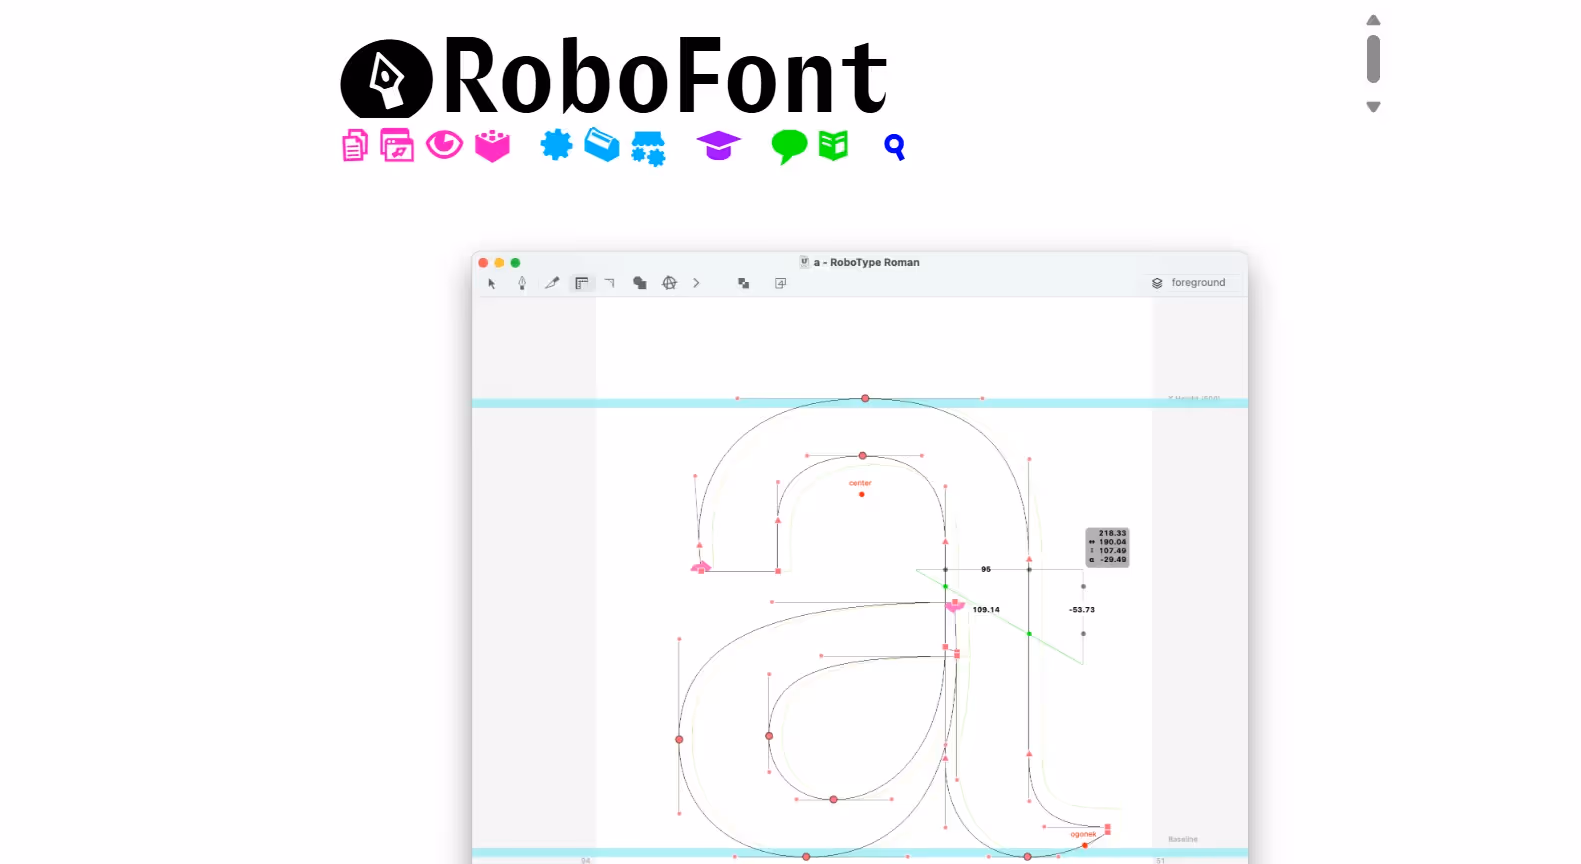
Task: Select the corner bracket tool icon
Action: [609, 284]
